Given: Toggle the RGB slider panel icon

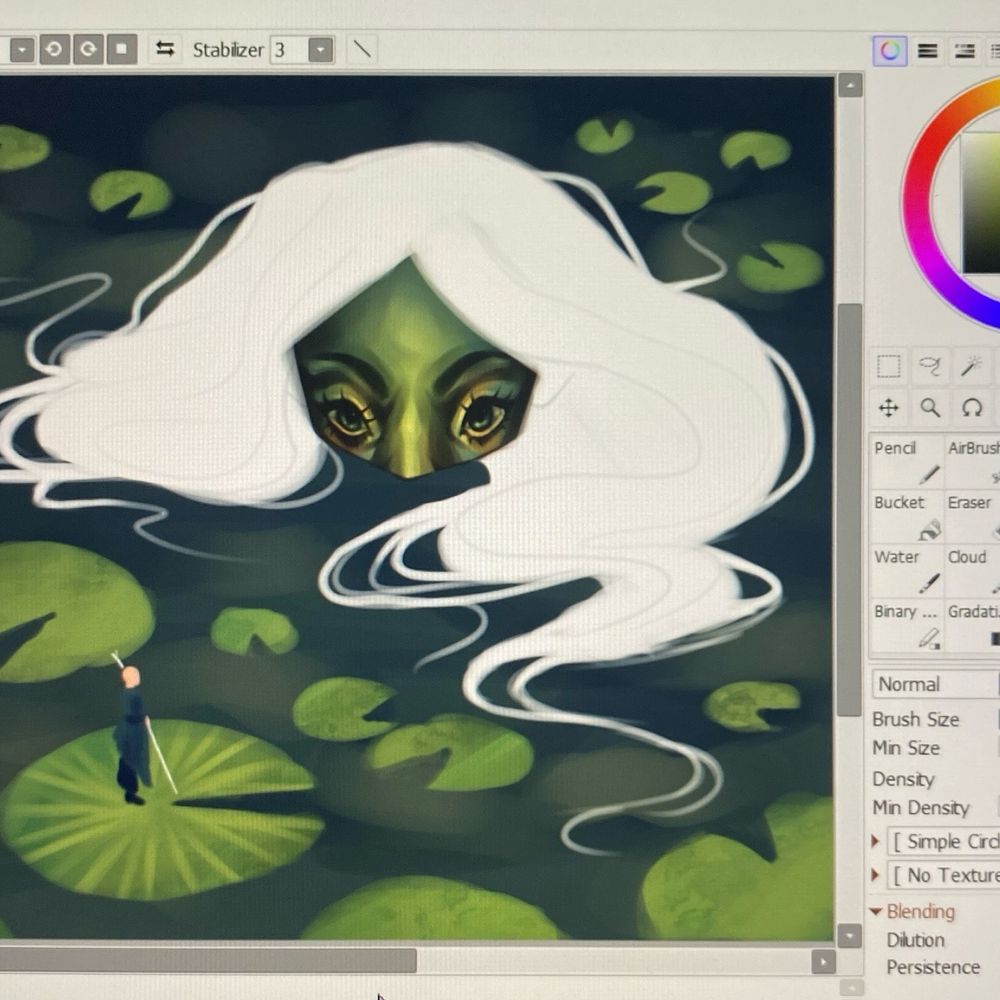Looking at the screenshot, I should (927, 51).
